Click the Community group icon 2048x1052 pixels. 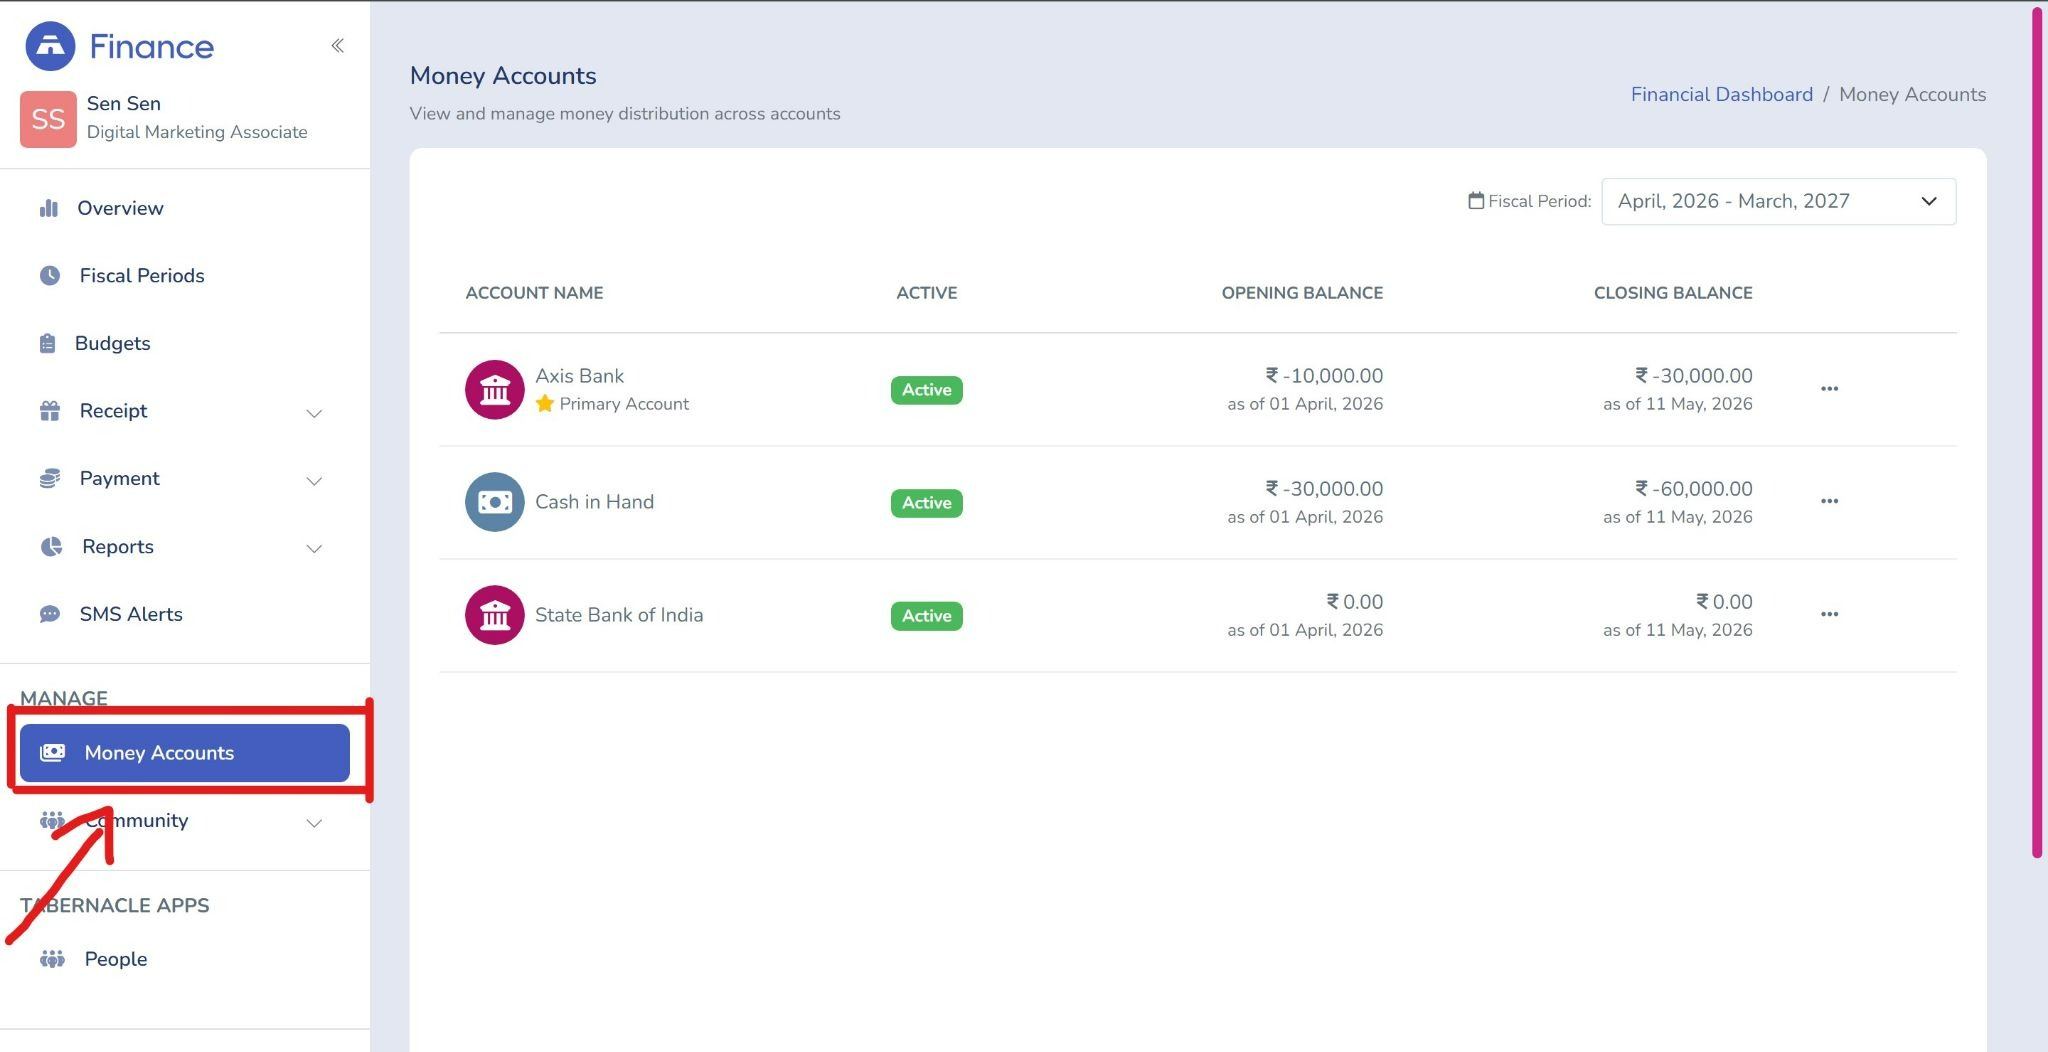pyautogui.click(x=52, y=820)
